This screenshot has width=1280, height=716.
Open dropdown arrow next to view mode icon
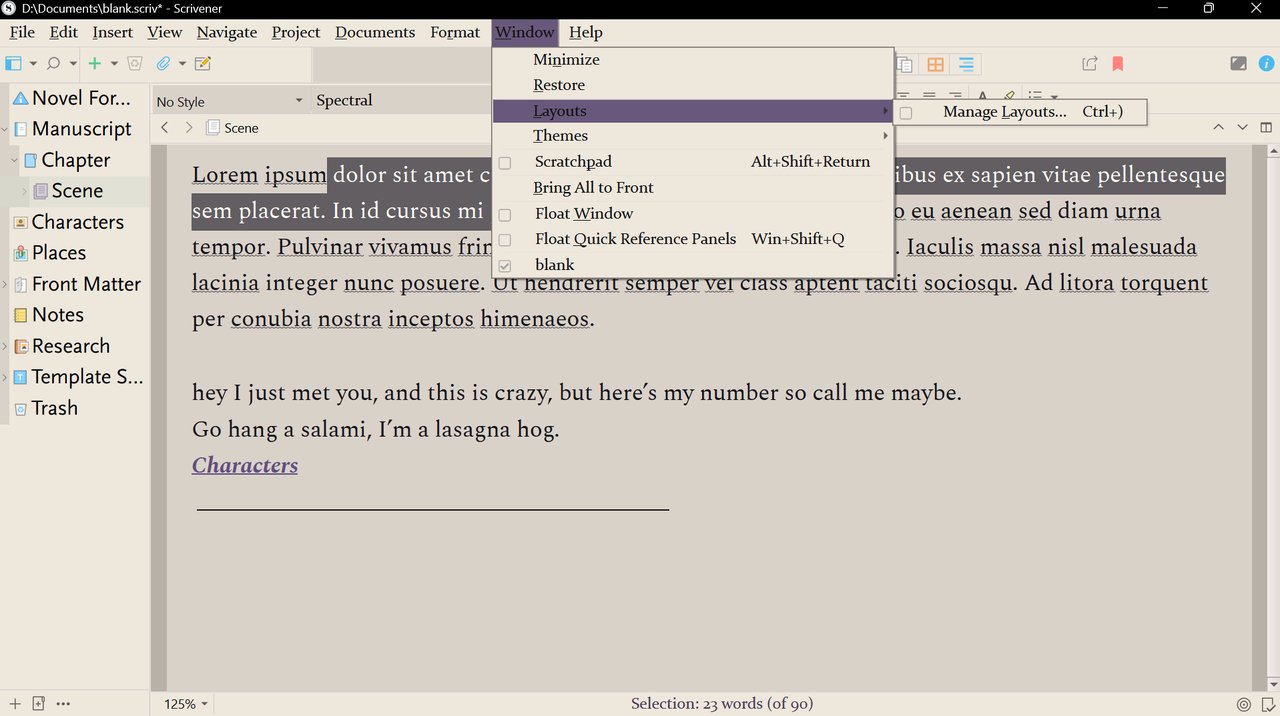[33, 63]
